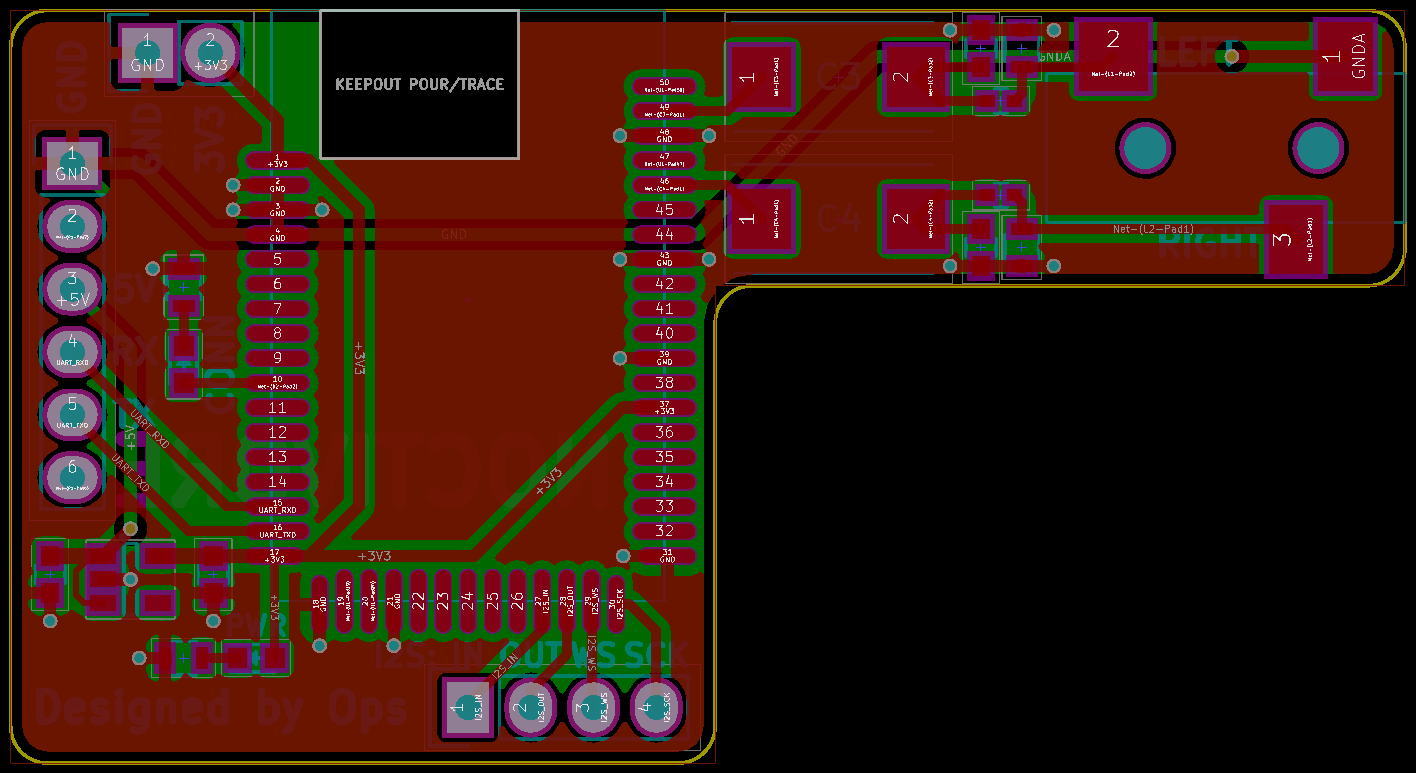Select the KEEPOUT POUR/TRACE zone label

pyautogui.click(x=419, y=84)
